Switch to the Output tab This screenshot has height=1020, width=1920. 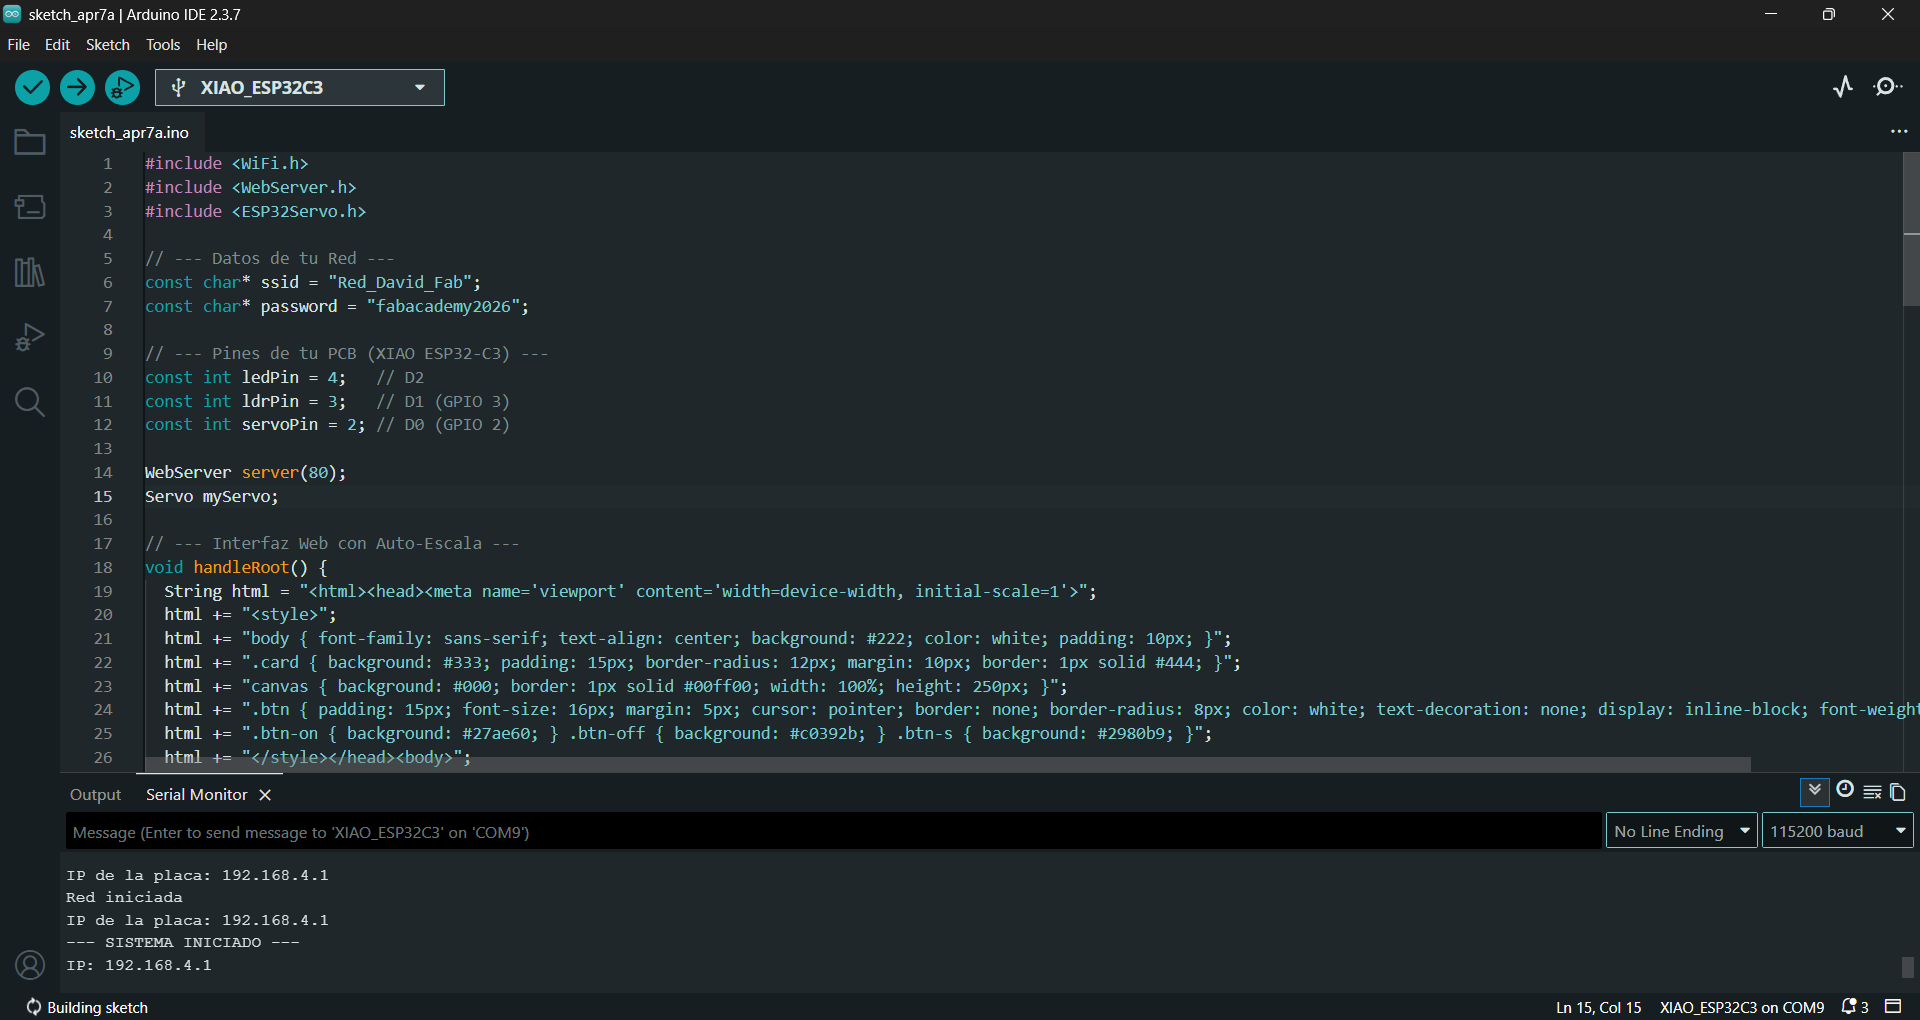[95, 795]
